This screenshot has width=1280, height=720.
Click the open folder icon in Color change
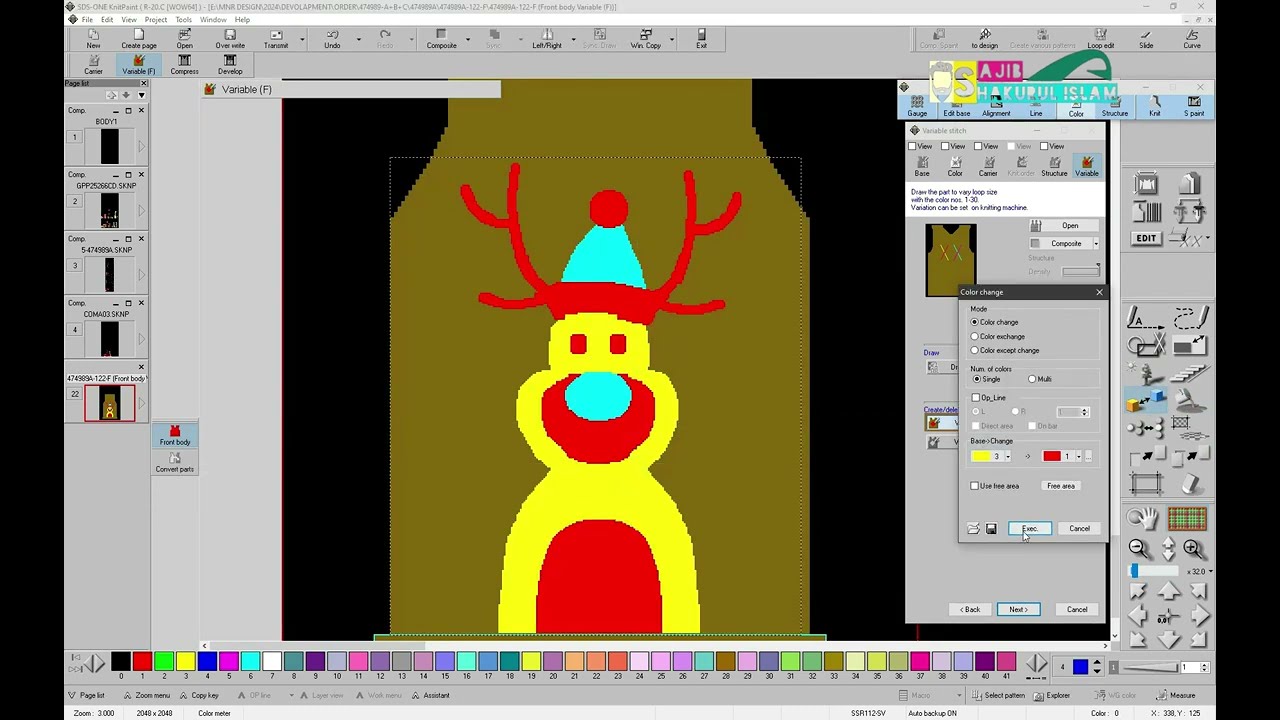(973, 529)
